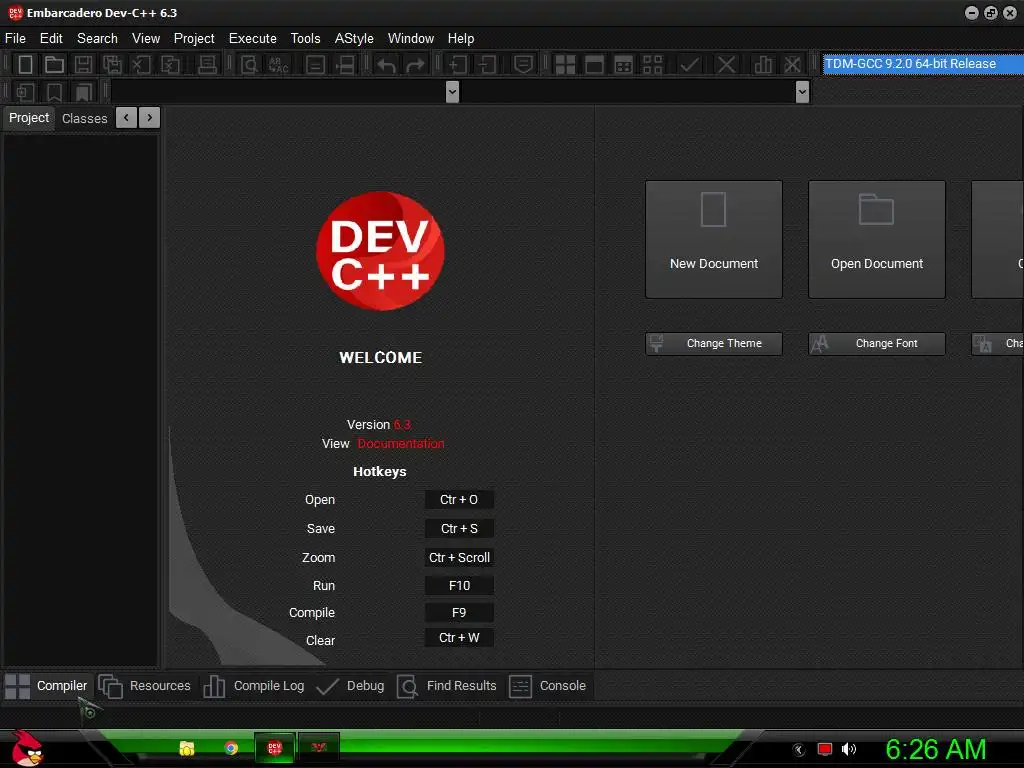
Task: Click the Undo arrow toolbar icon
Action: coord(387,65)
